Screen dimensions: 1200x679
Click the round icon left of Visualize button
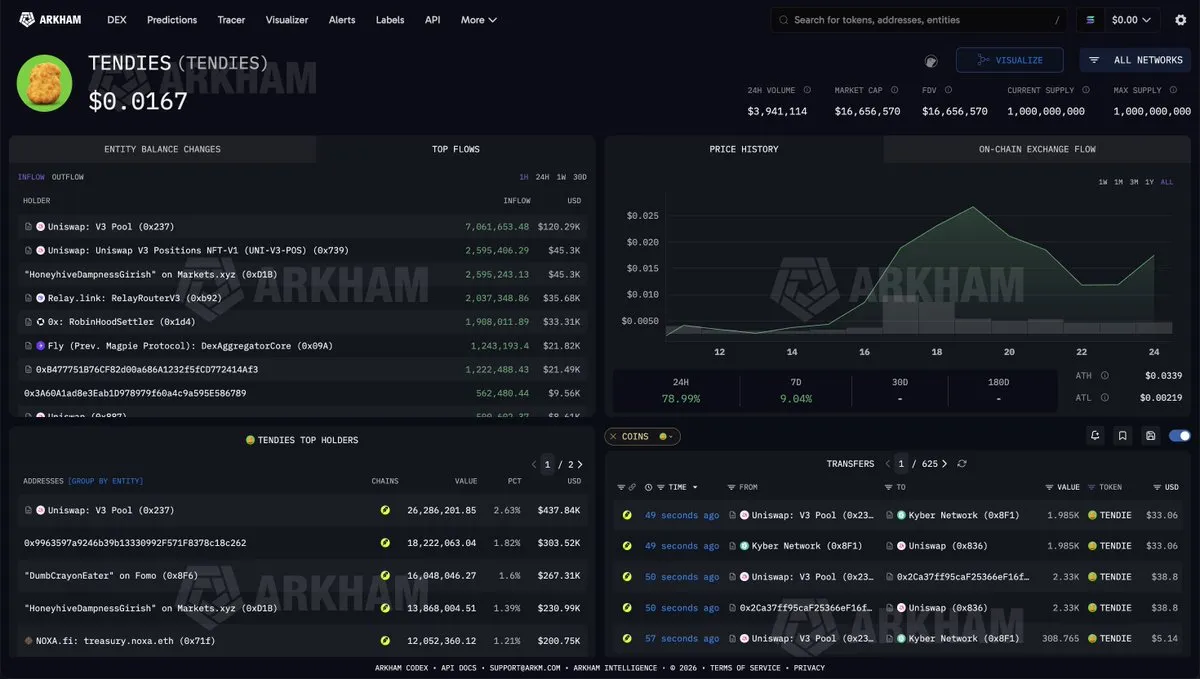[x=931, y=61]
